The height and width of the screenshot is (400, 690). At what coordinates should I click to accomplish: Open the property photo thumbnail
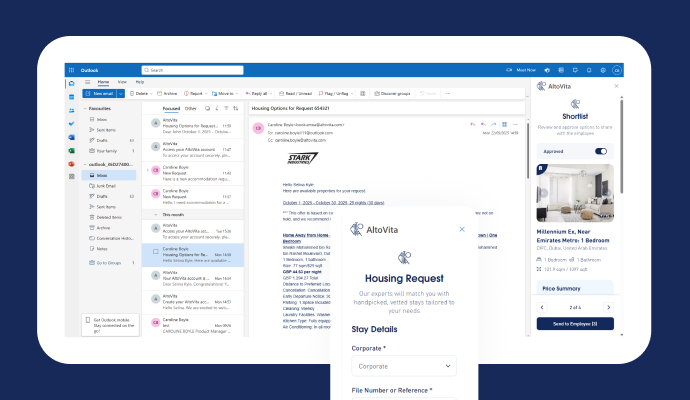575,193
